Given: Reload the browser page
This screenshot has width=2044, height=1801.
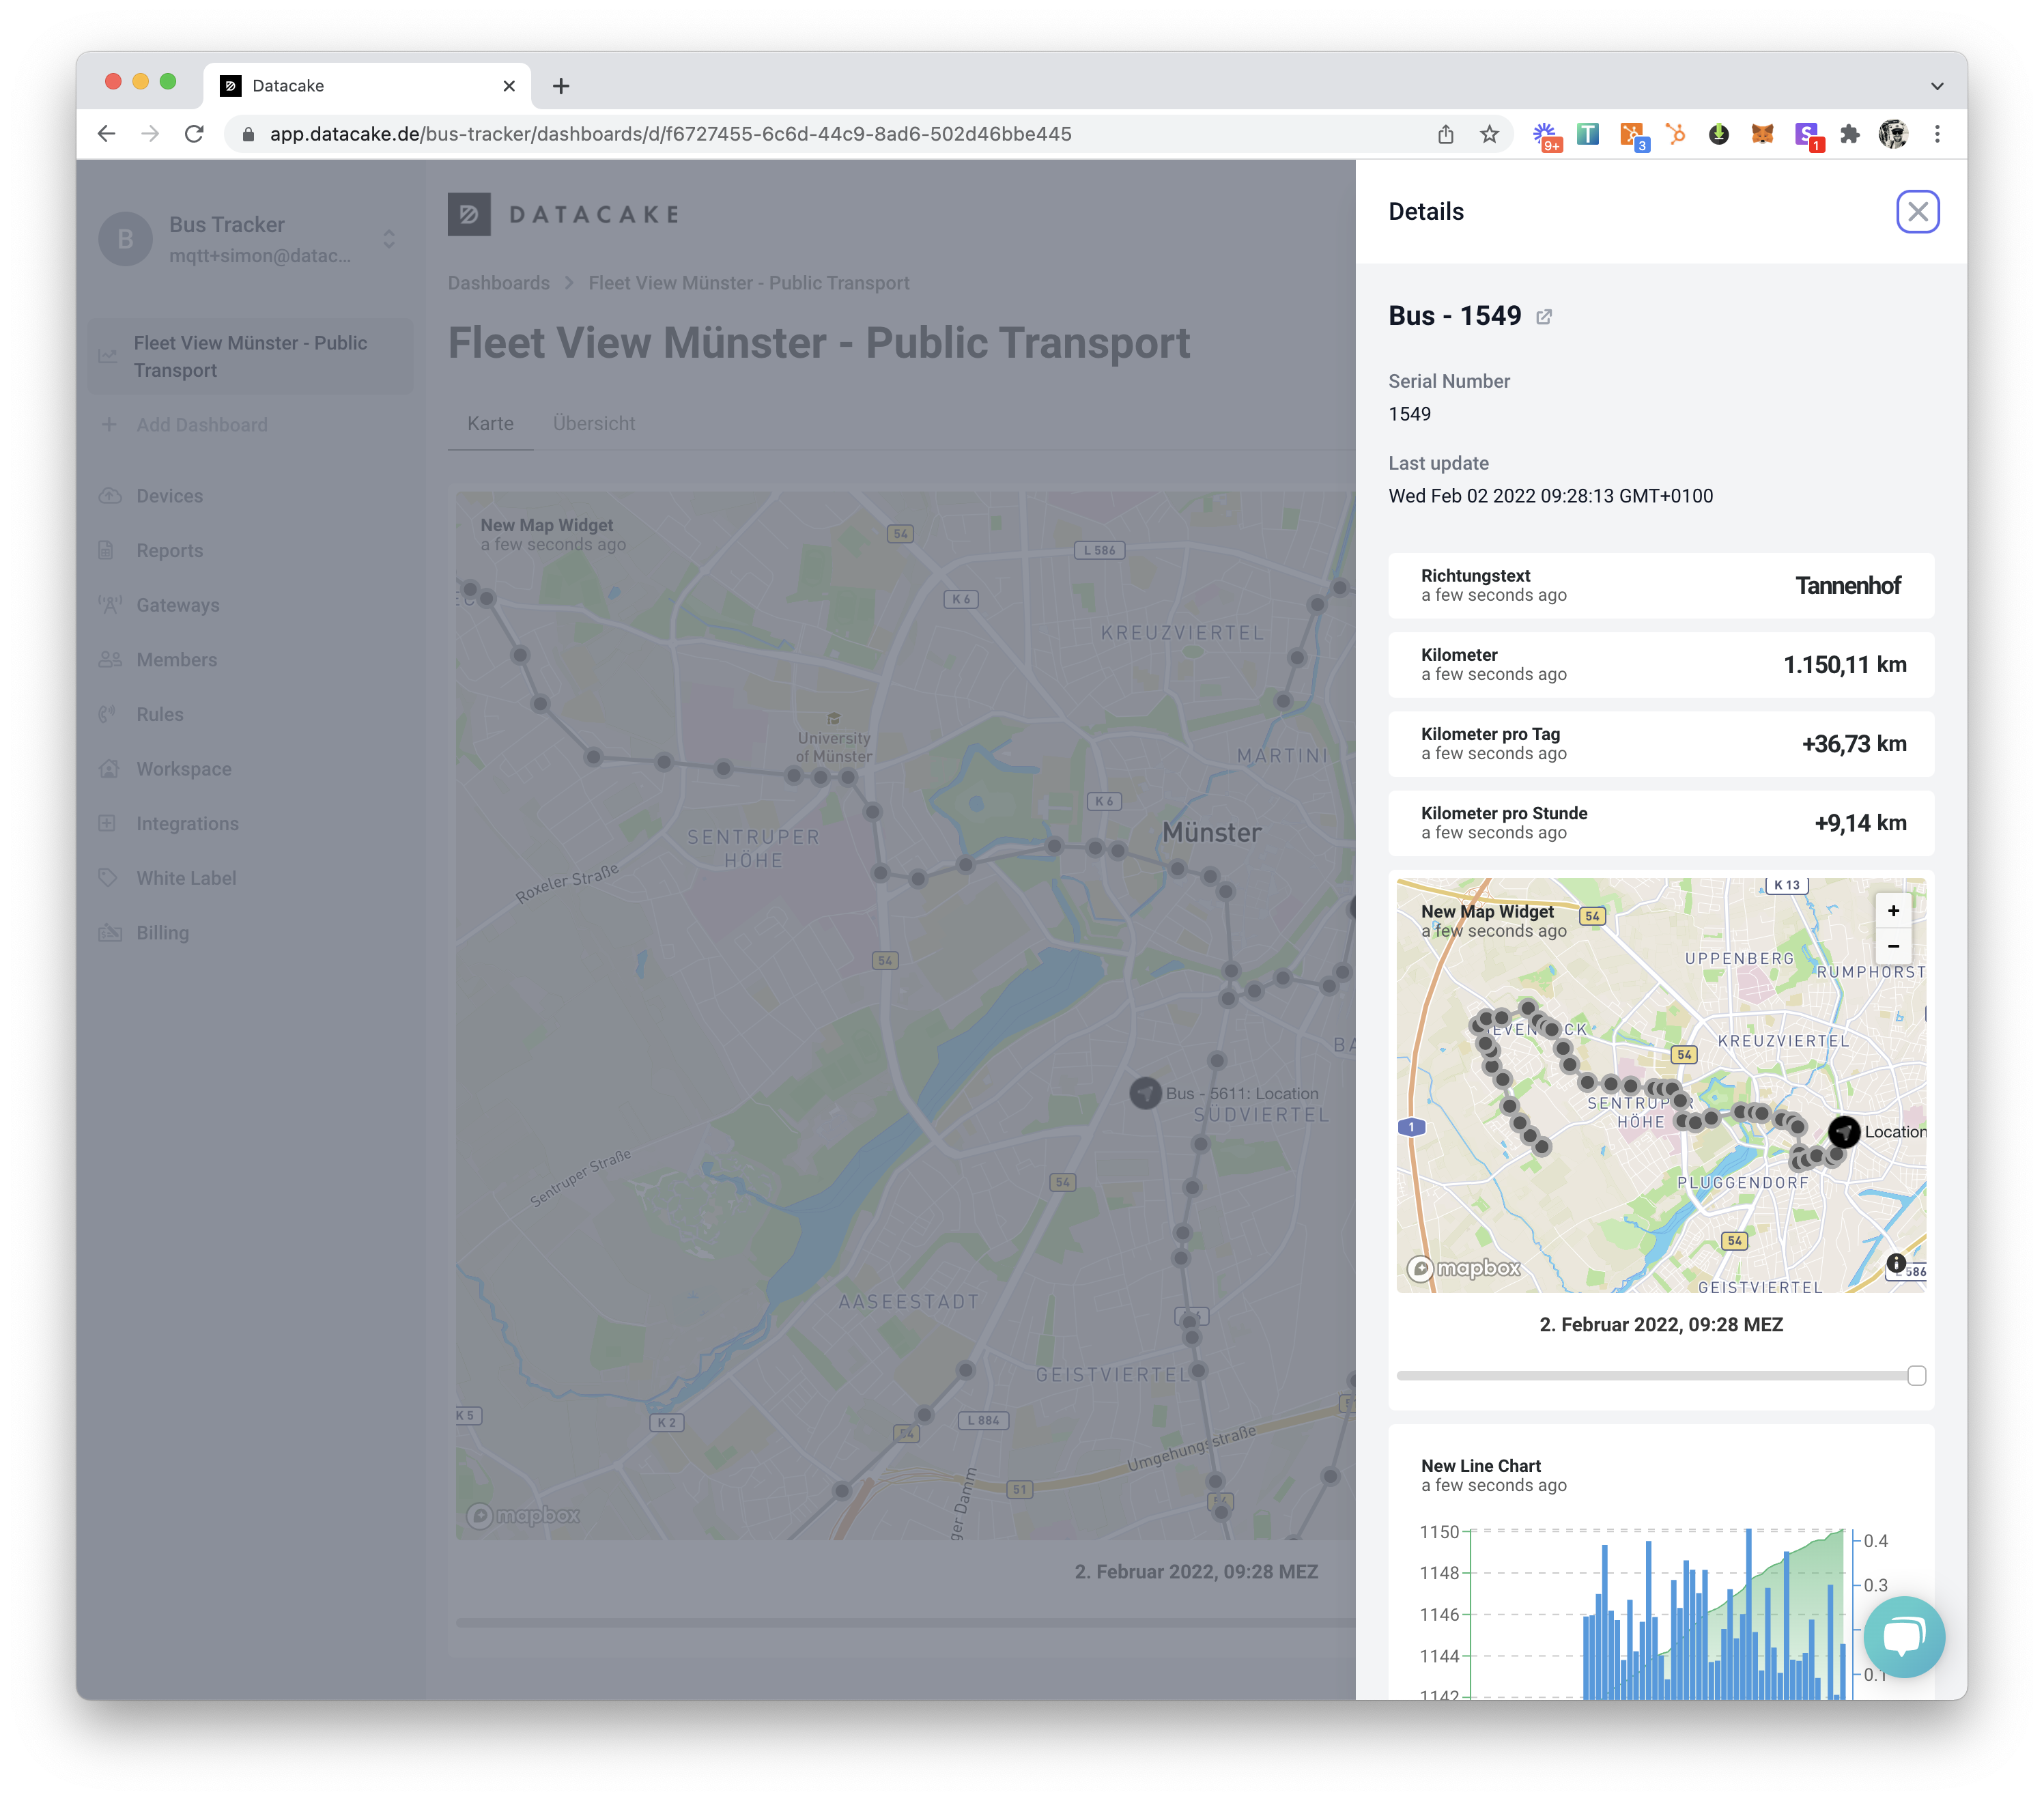Looking at the screenshot, I should pos(194,134).
